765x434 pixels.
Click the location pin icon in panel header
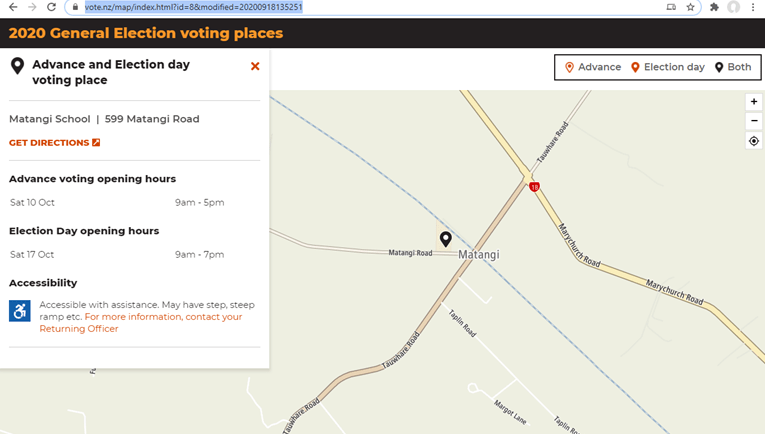[x=17, y=66]
